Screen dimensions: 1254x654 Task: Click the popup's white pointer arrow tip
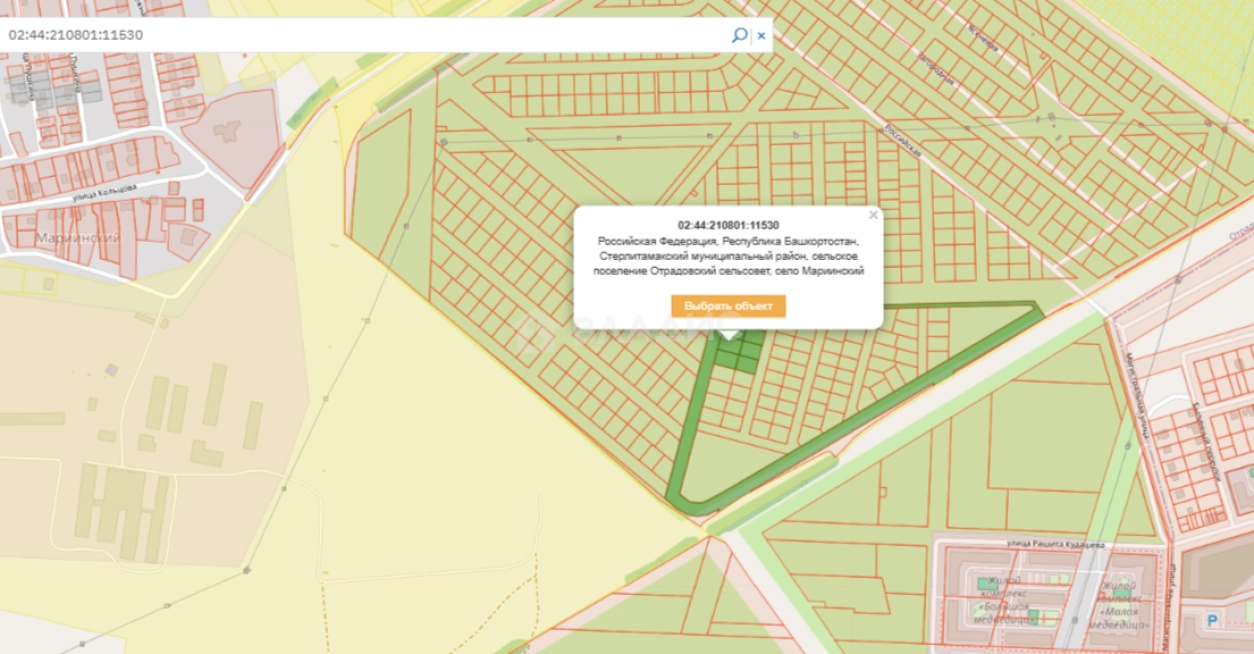[x=730, y=335]
